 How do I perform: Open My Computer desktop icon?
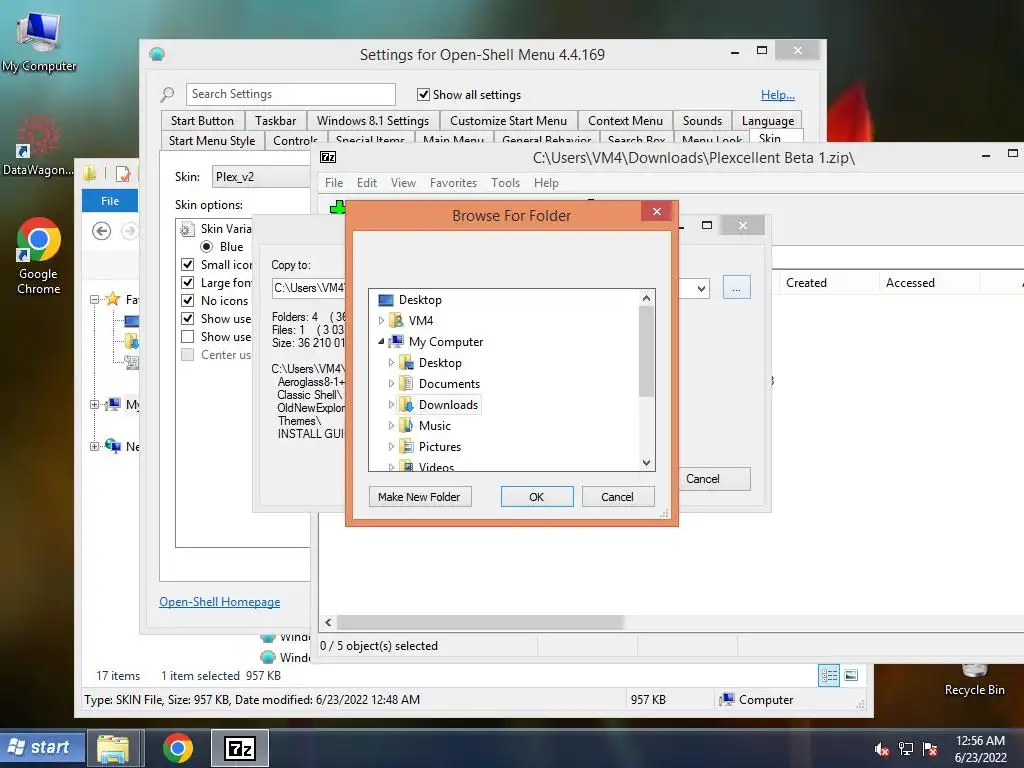point(39,42)
